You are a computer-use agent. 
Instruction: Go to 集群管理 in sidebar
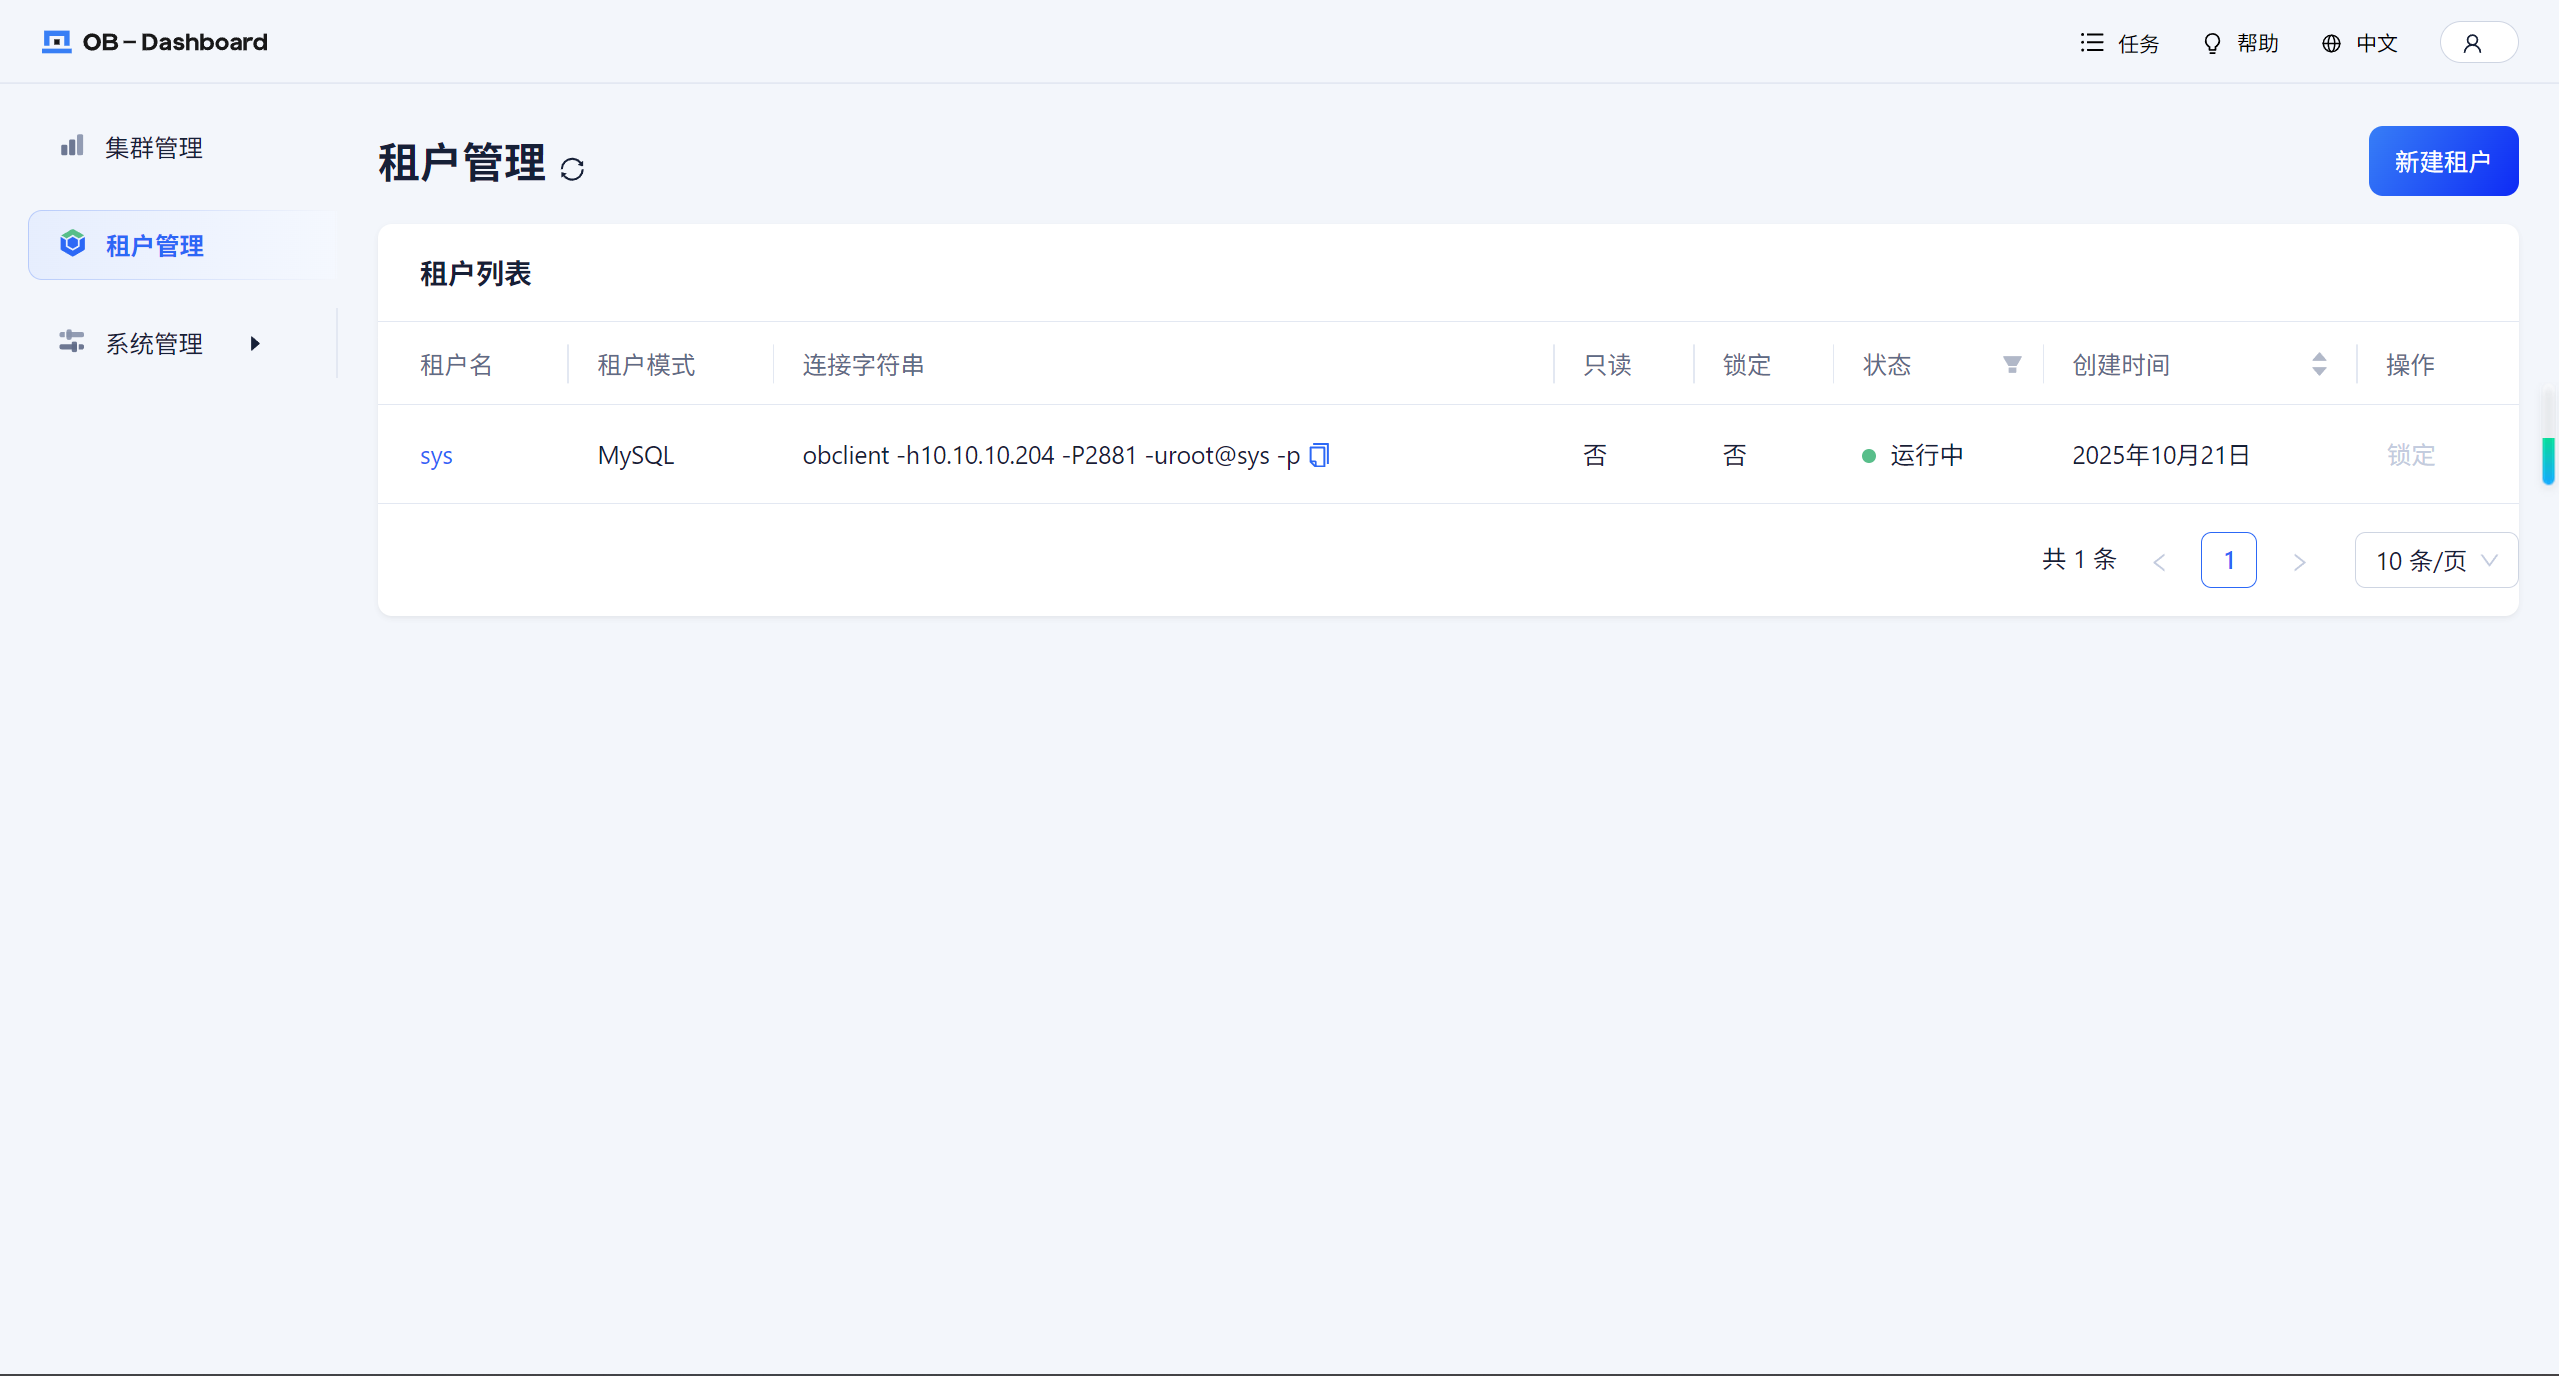154,148
